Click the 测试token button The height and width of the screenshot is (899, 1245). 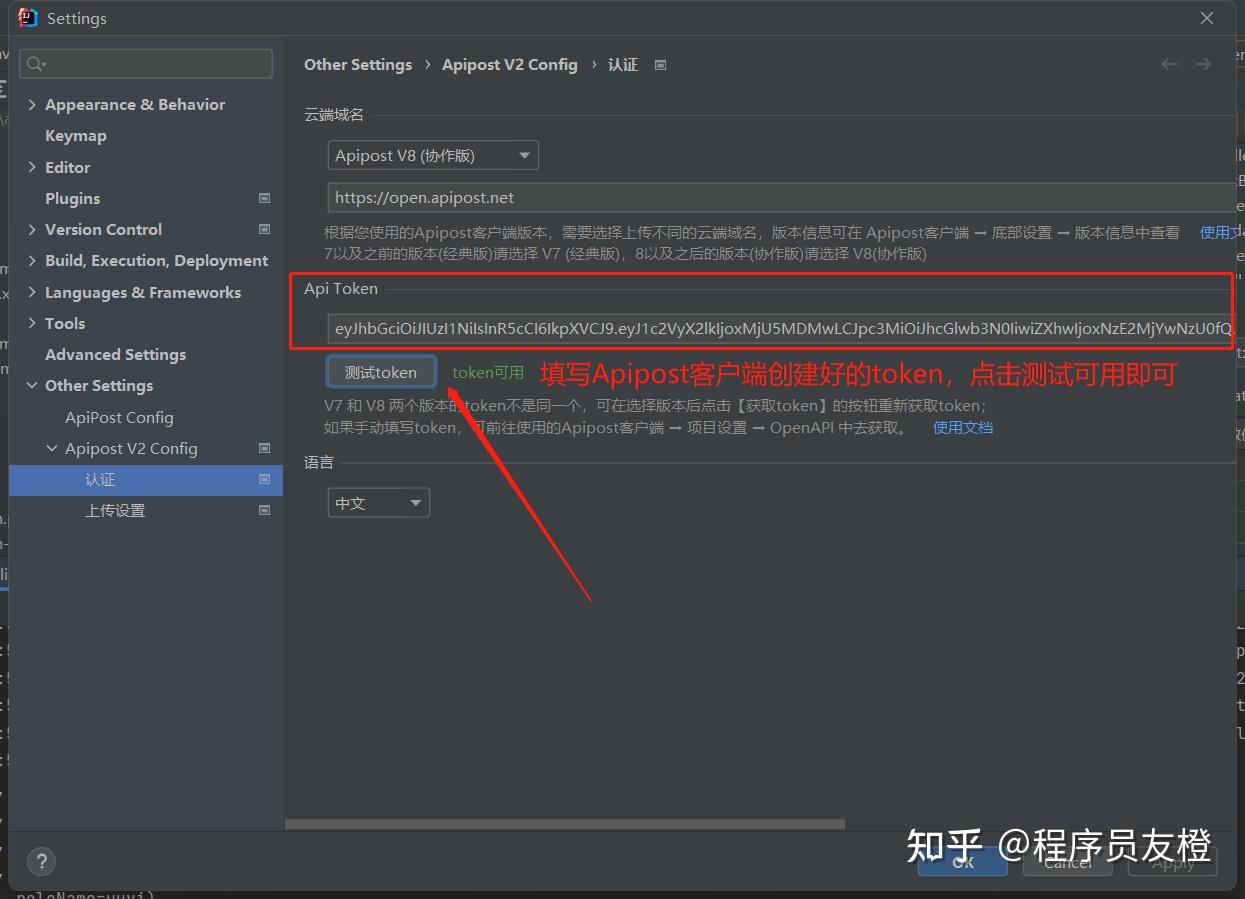(381, 372)
